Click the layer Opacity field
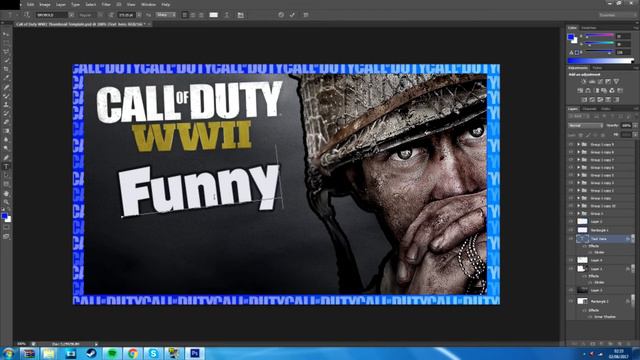 click(x=626, y=126)
